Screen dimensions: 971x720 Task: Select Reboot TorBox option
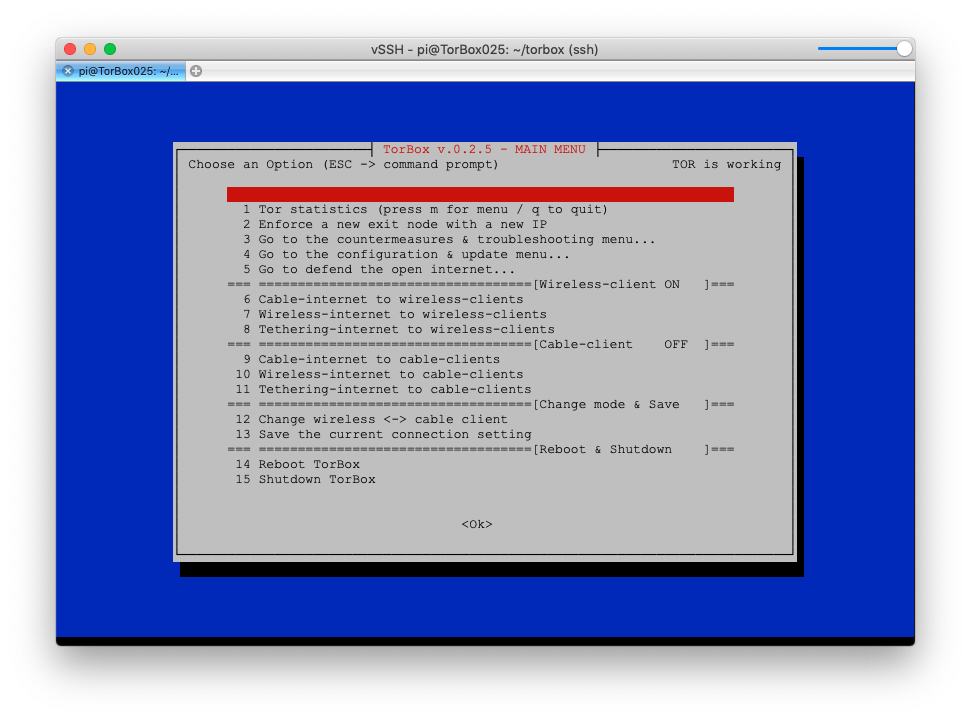(x=480, y=464)
